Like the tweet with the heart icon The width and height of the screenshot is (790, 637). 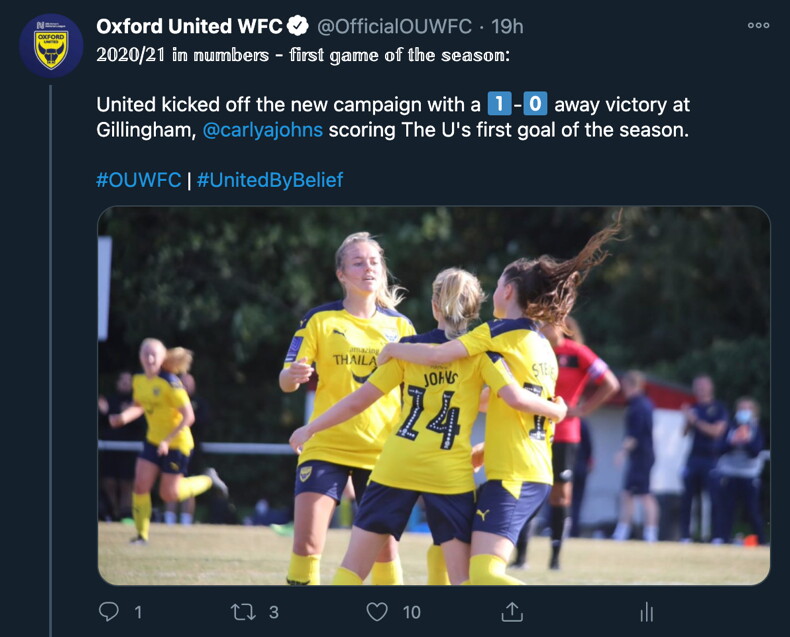(377, 612)
